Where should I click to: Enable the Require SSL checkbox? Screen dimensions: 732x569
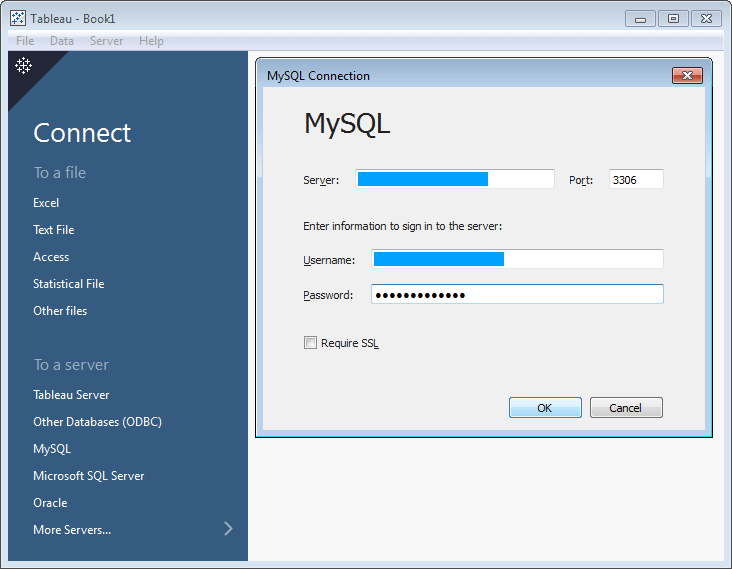[310, 343]
